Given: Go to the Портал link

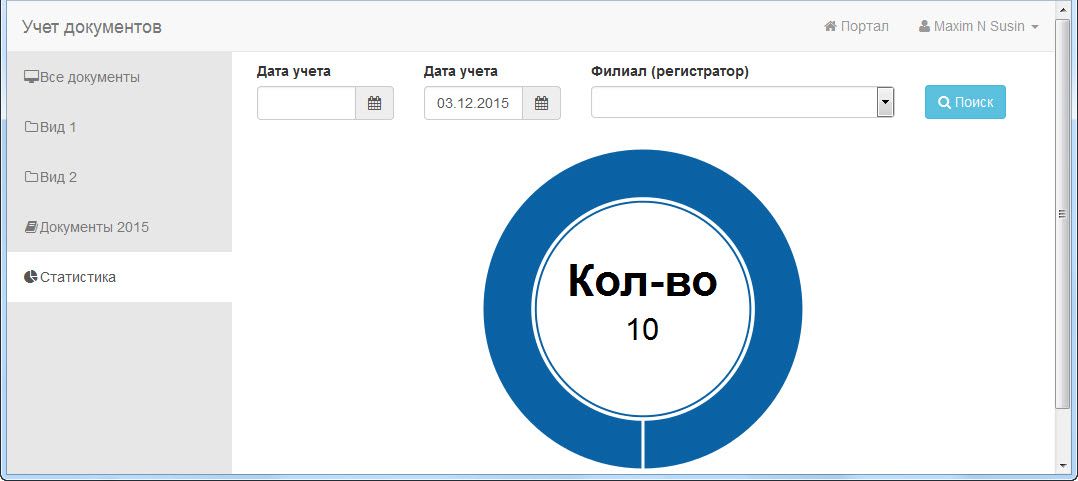Looking at the screenshot, I should [x=864, y=26].
